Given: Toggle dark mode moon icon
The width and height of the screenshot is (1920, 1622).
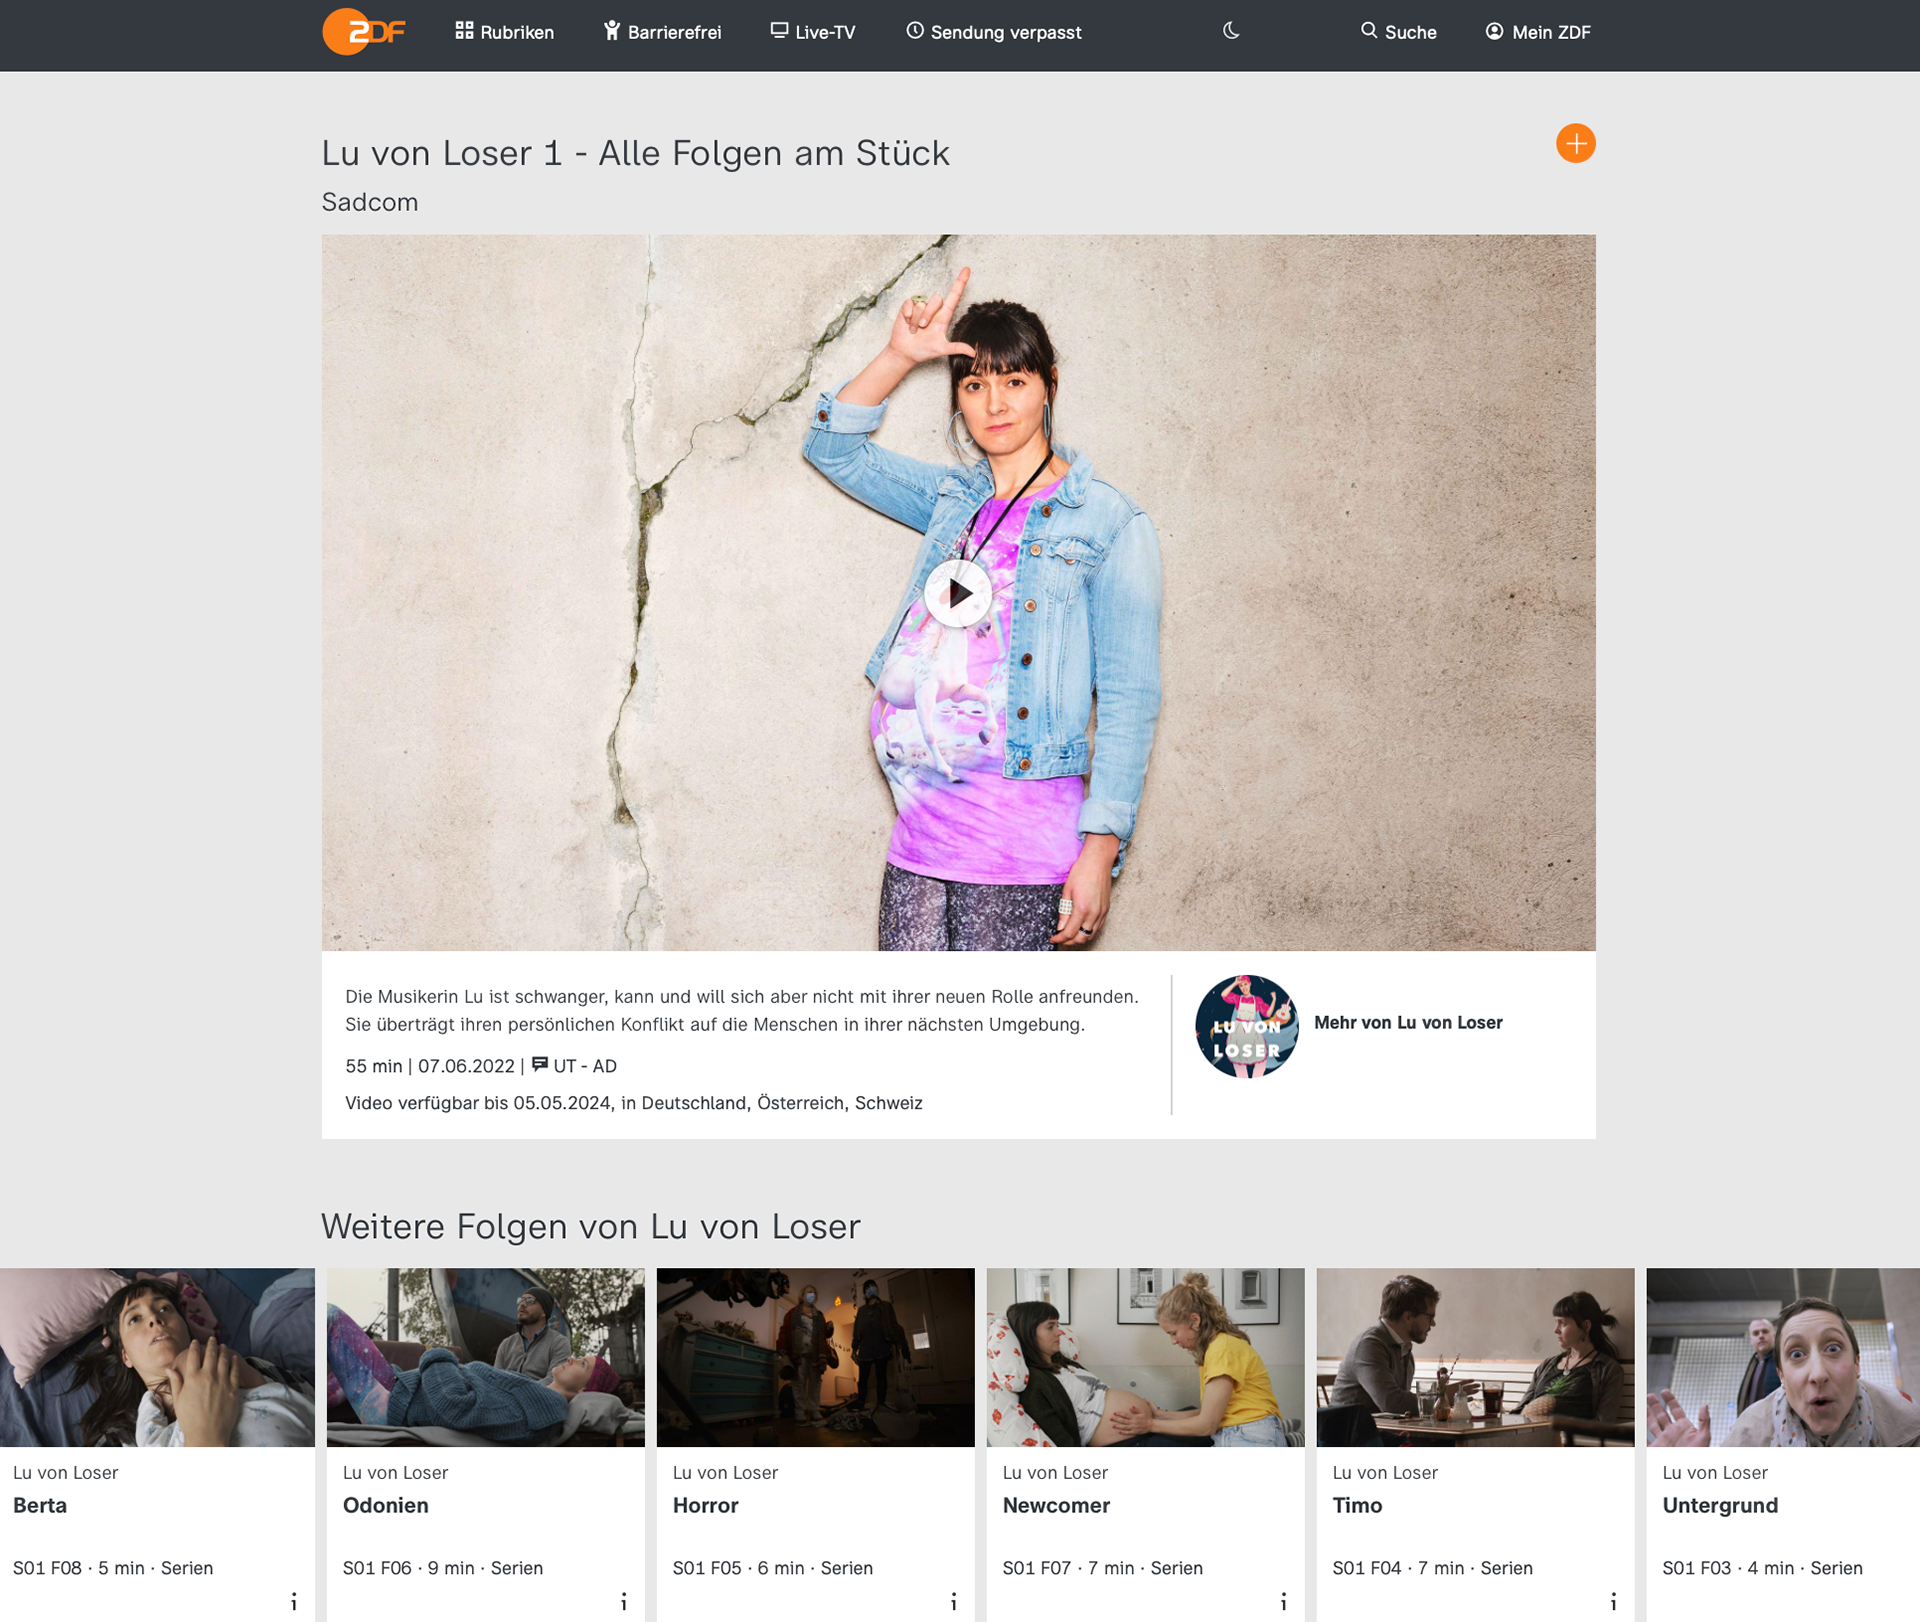Looking at the screenshot, I should point(1231,31).
